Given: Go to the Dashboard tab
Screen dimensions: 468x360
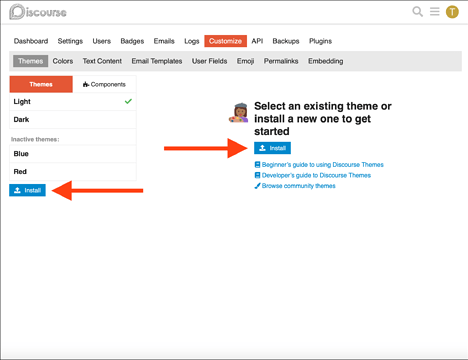Looking at the screenshot, I should click(31, 41).
